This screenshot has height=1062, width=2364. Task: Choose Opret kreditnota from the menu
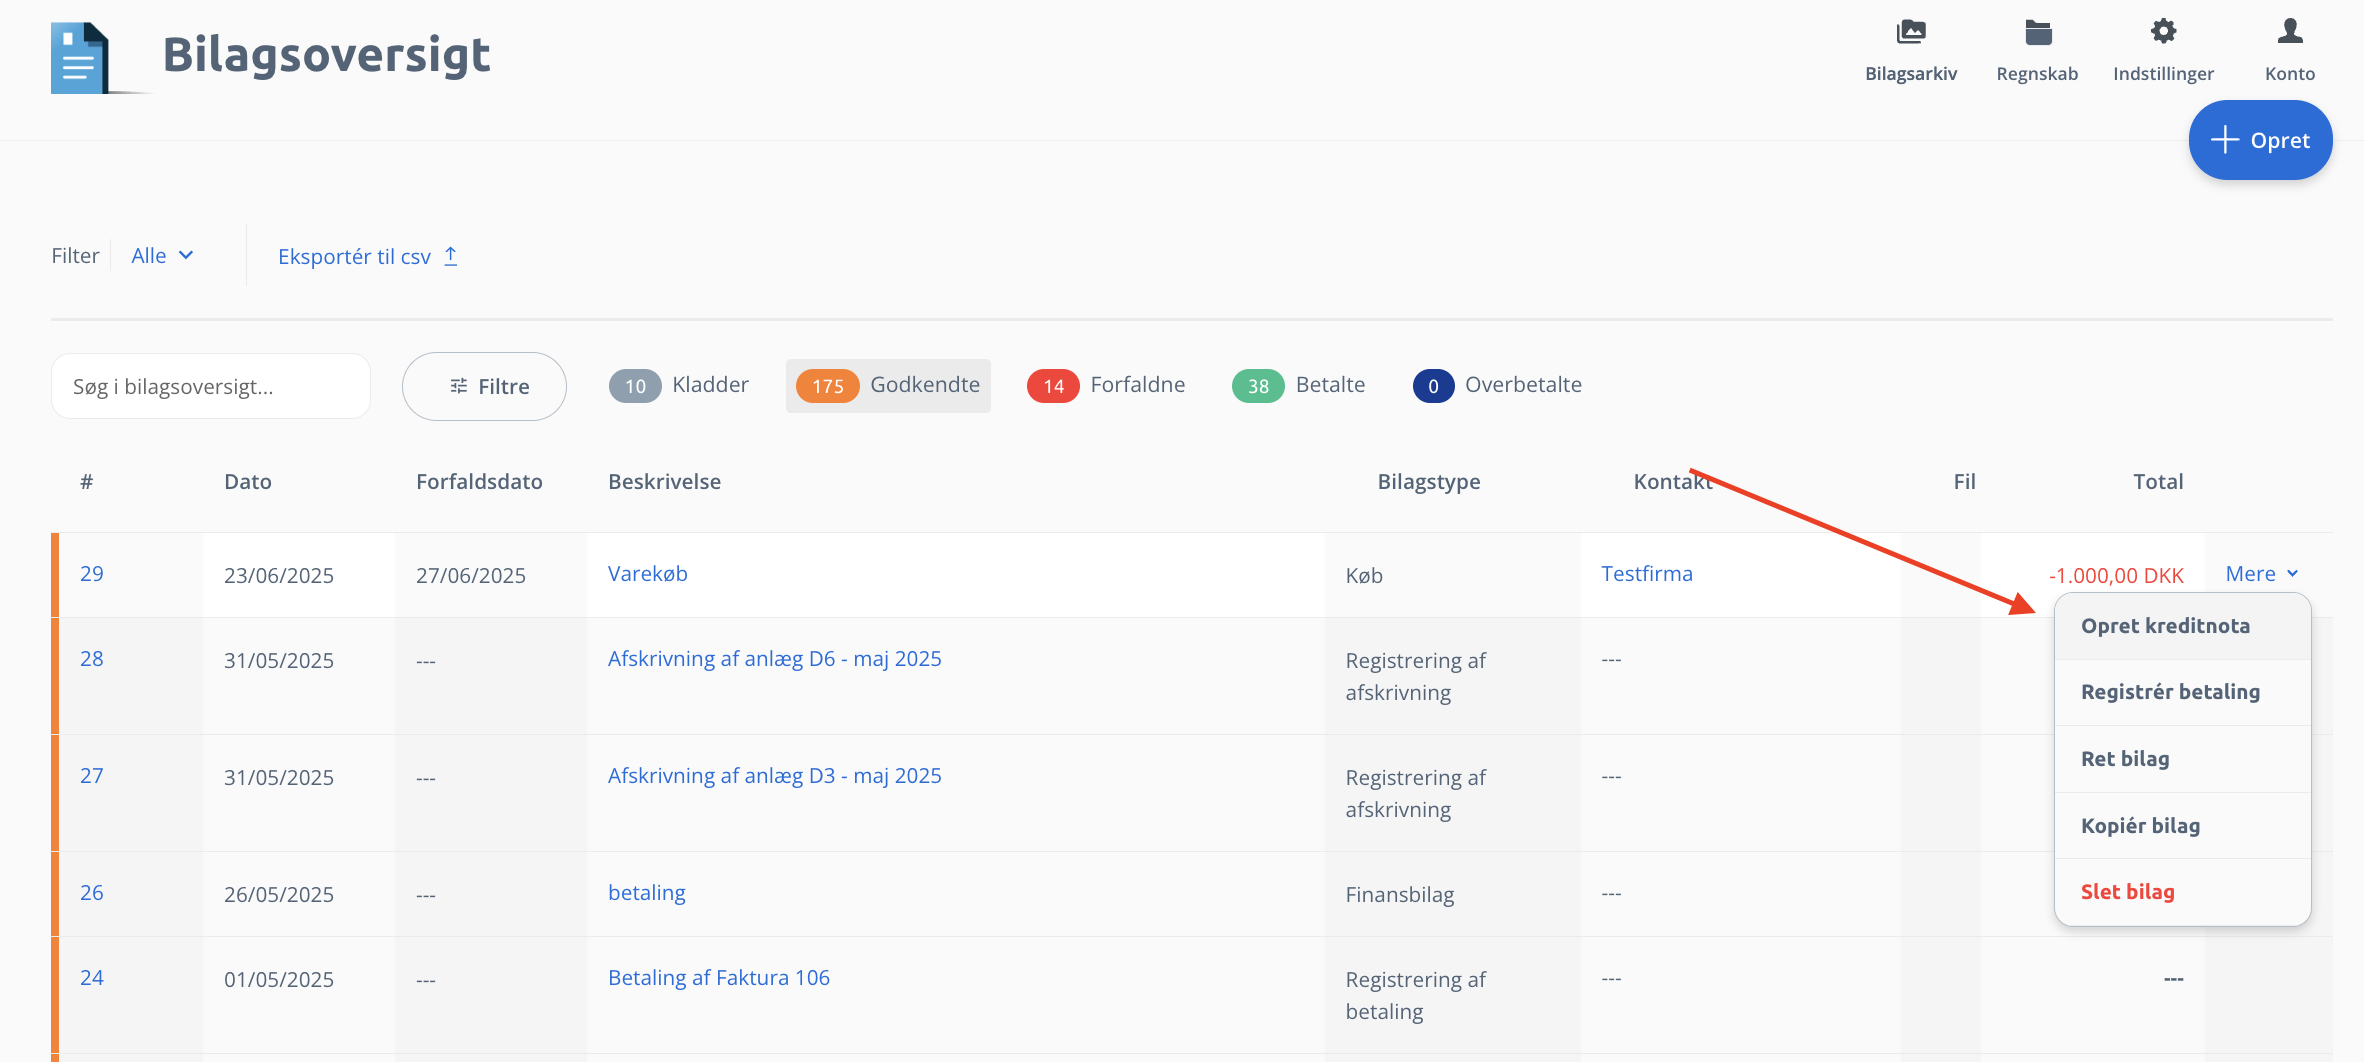tap(2182, 626)
